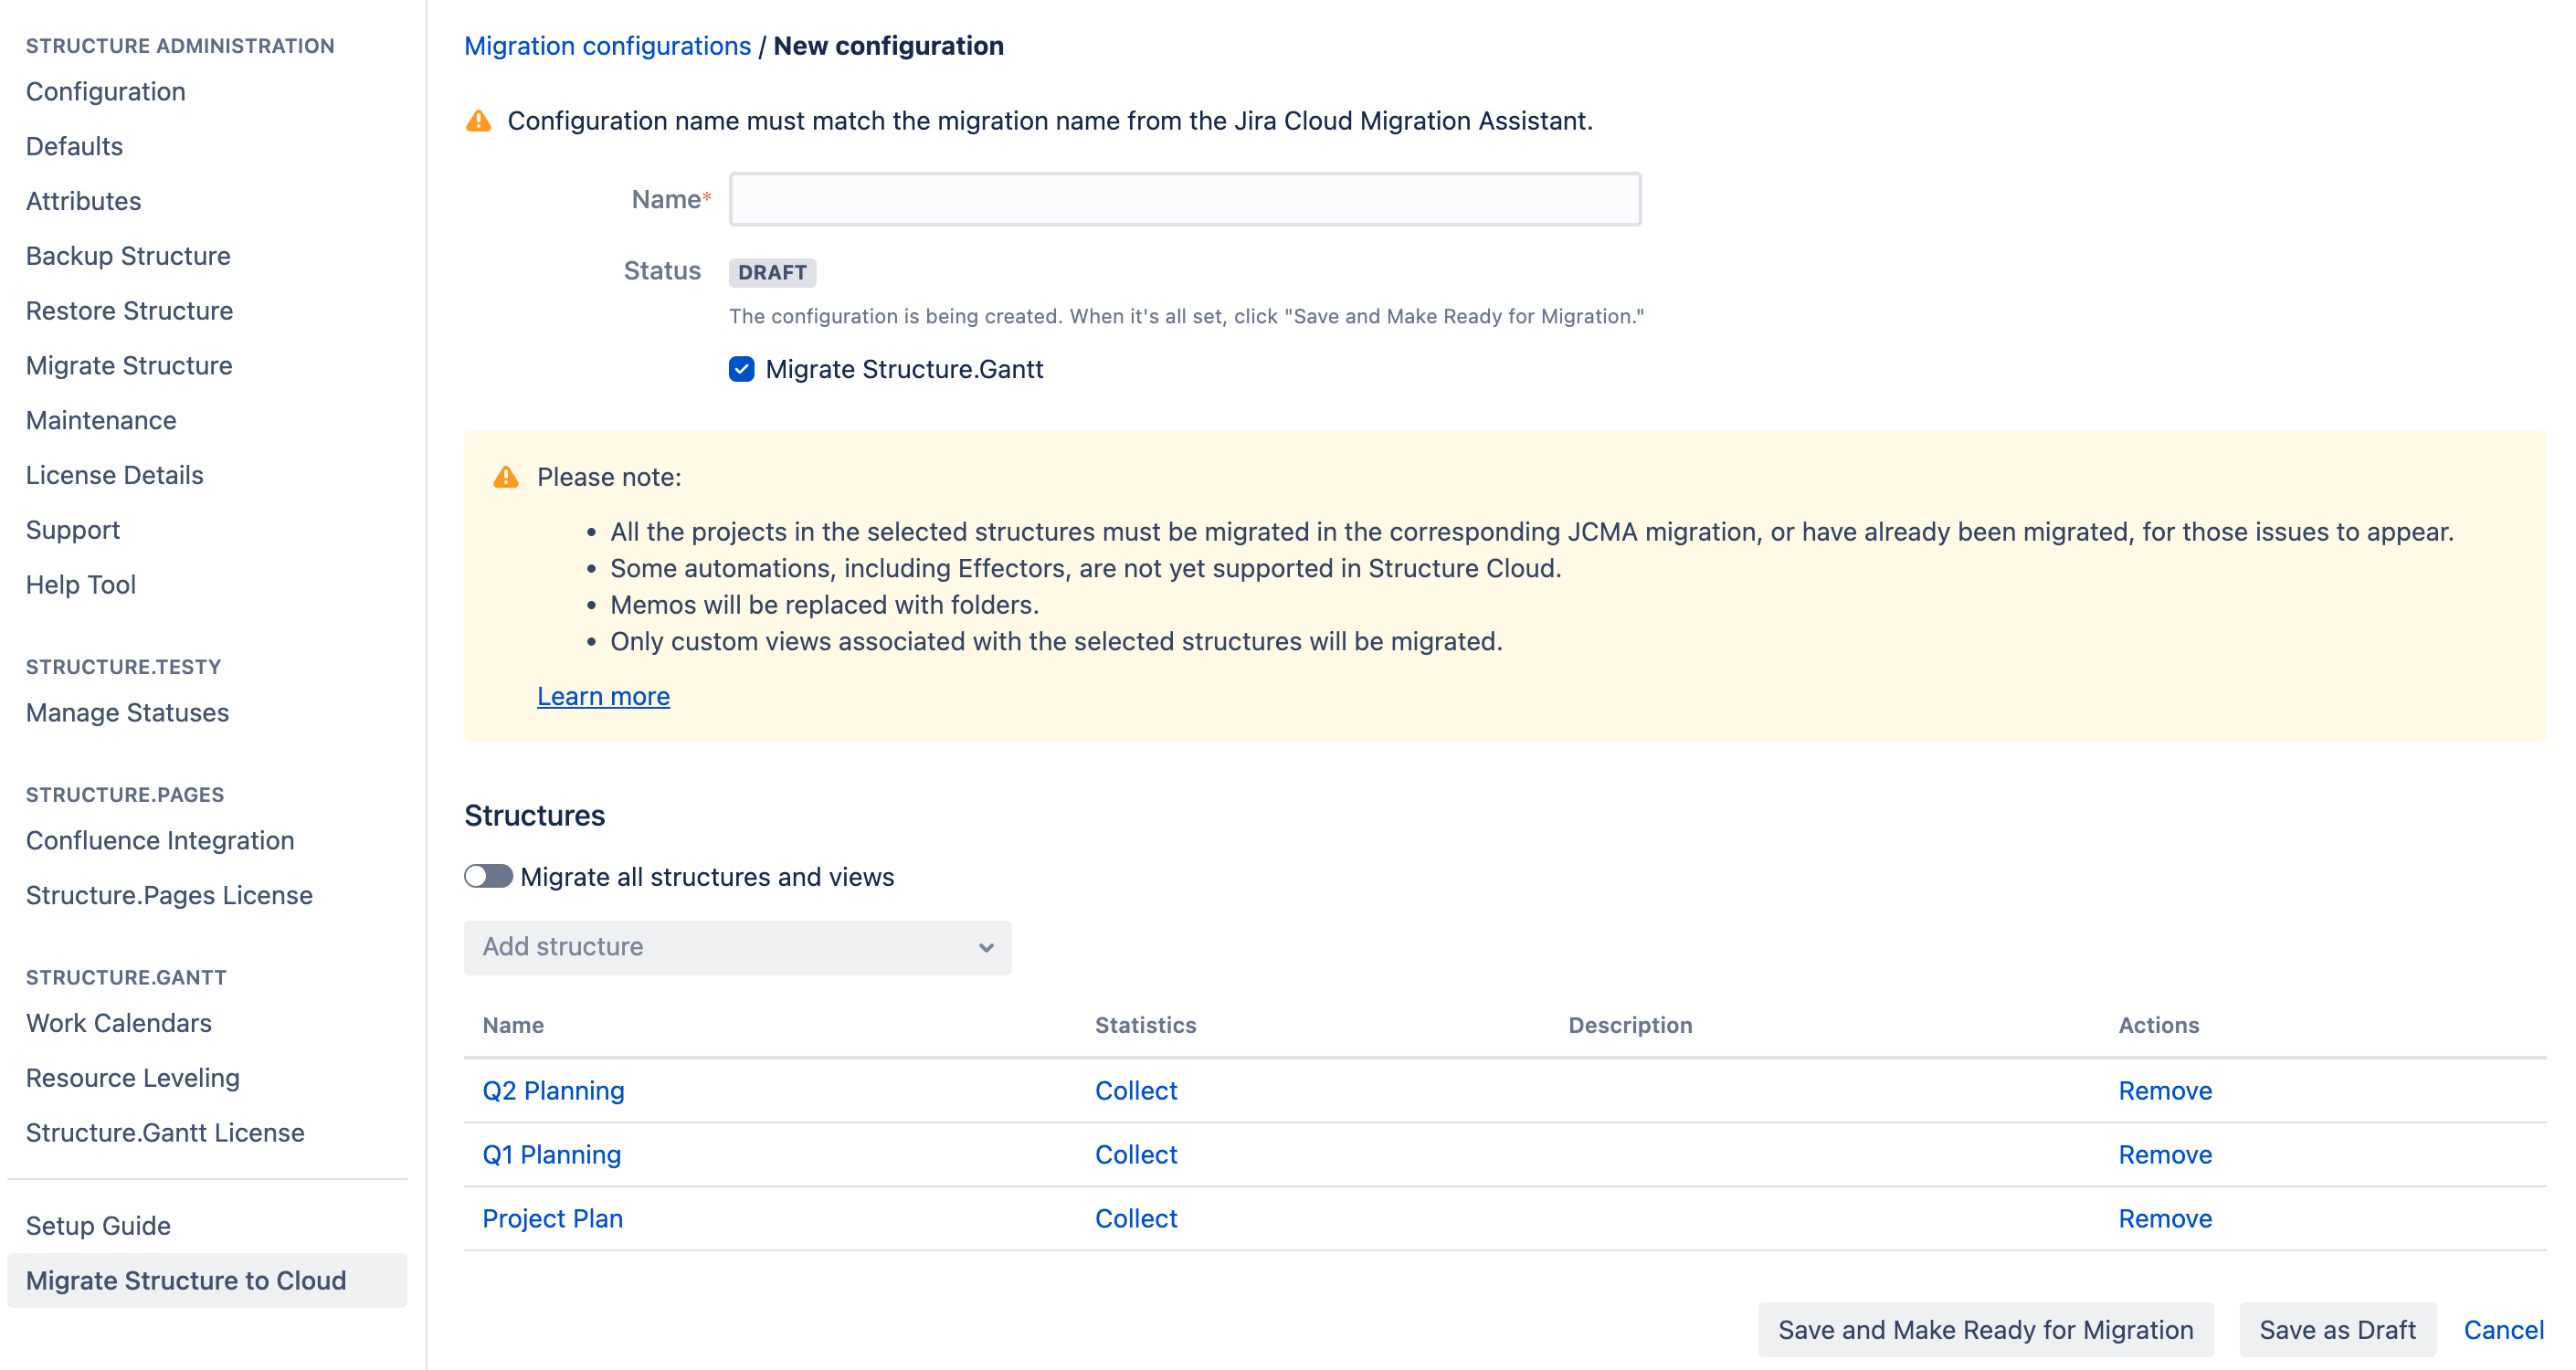Click Save as Draft

click(x=2337, y=1330)
